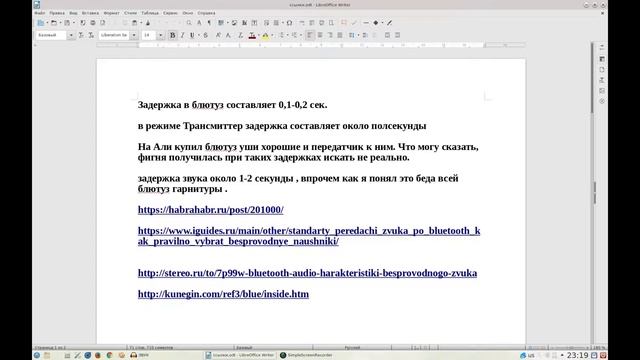Image resolution: width=640 pixels, height=360 pixels.
Task: Toggle formatting marks pilcrow icon
Action: (x=209, y=23)
